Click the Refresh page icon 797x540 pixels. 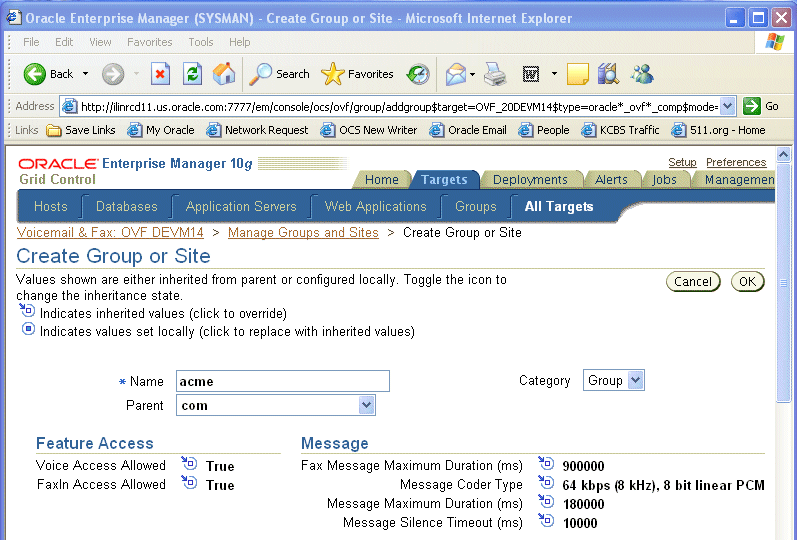[x=192, y=74]
